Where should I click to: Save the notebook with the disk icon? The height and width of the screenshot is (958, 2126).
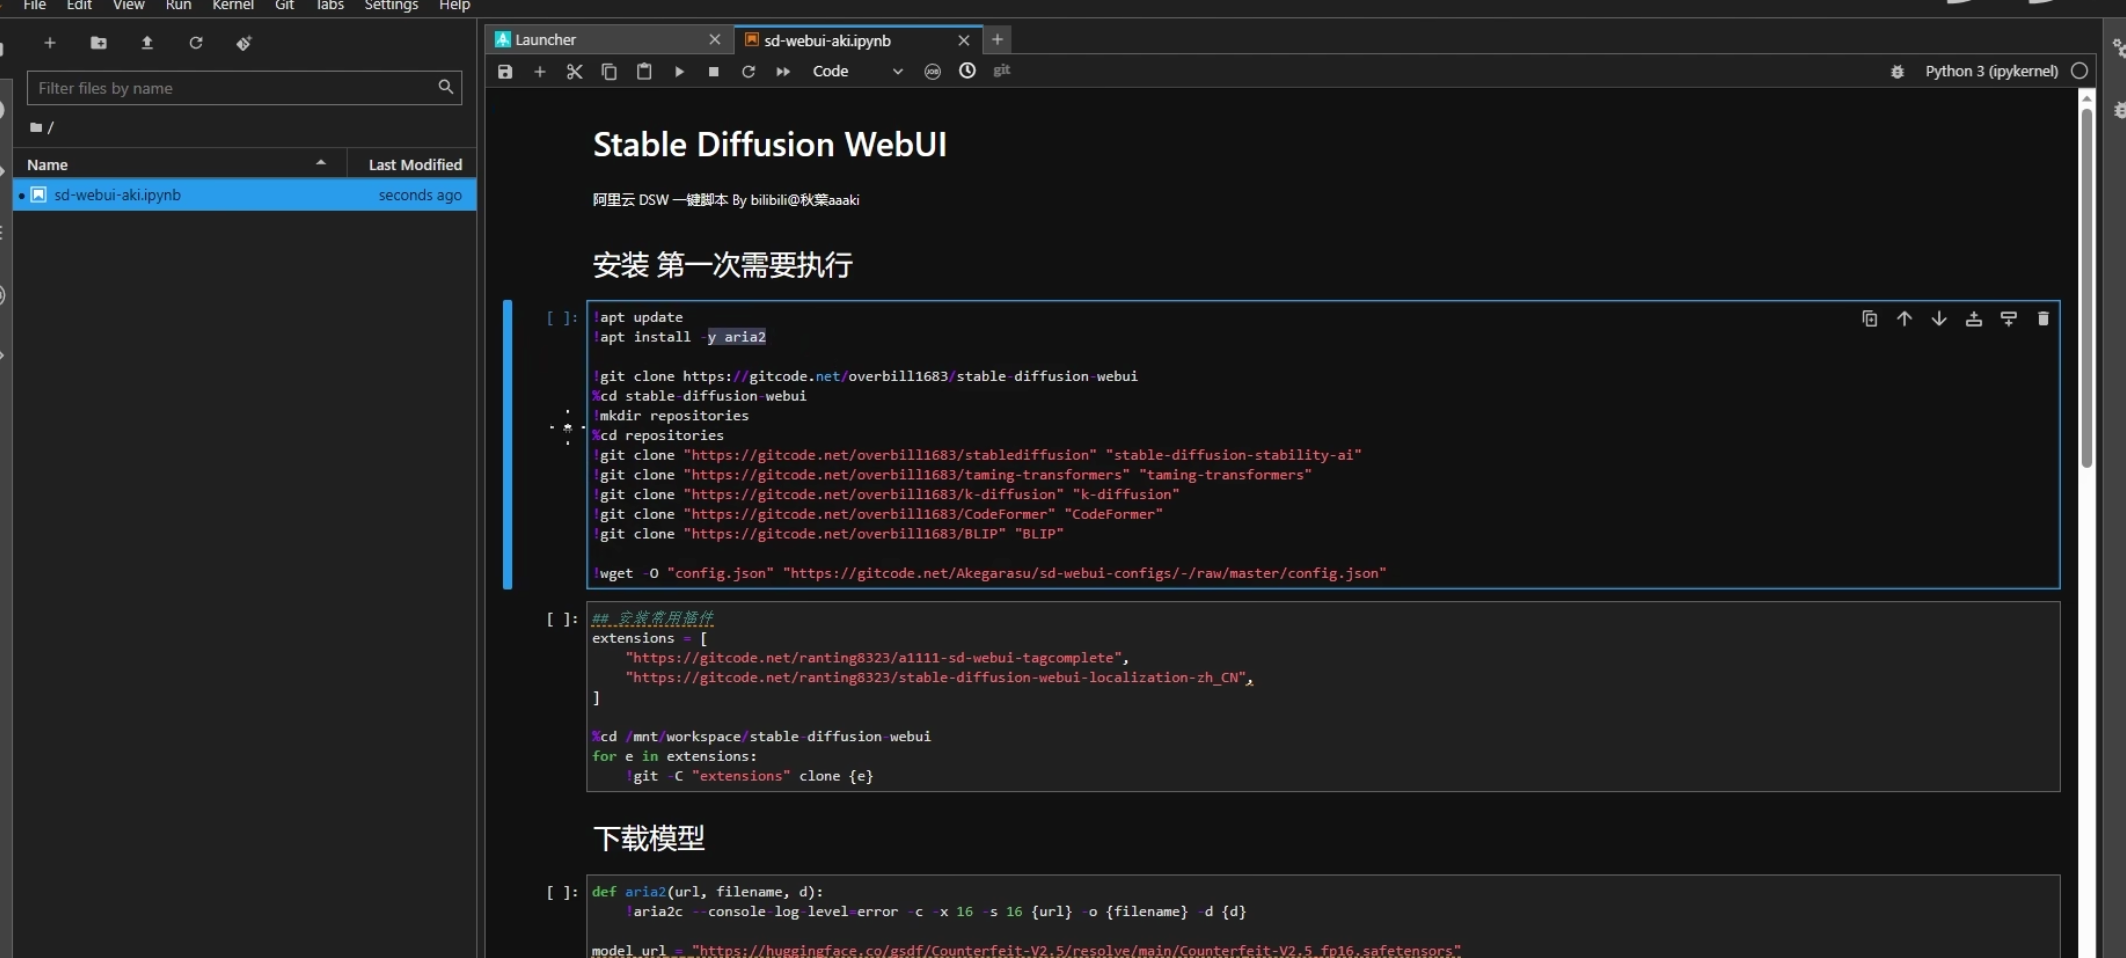(505, 71)
